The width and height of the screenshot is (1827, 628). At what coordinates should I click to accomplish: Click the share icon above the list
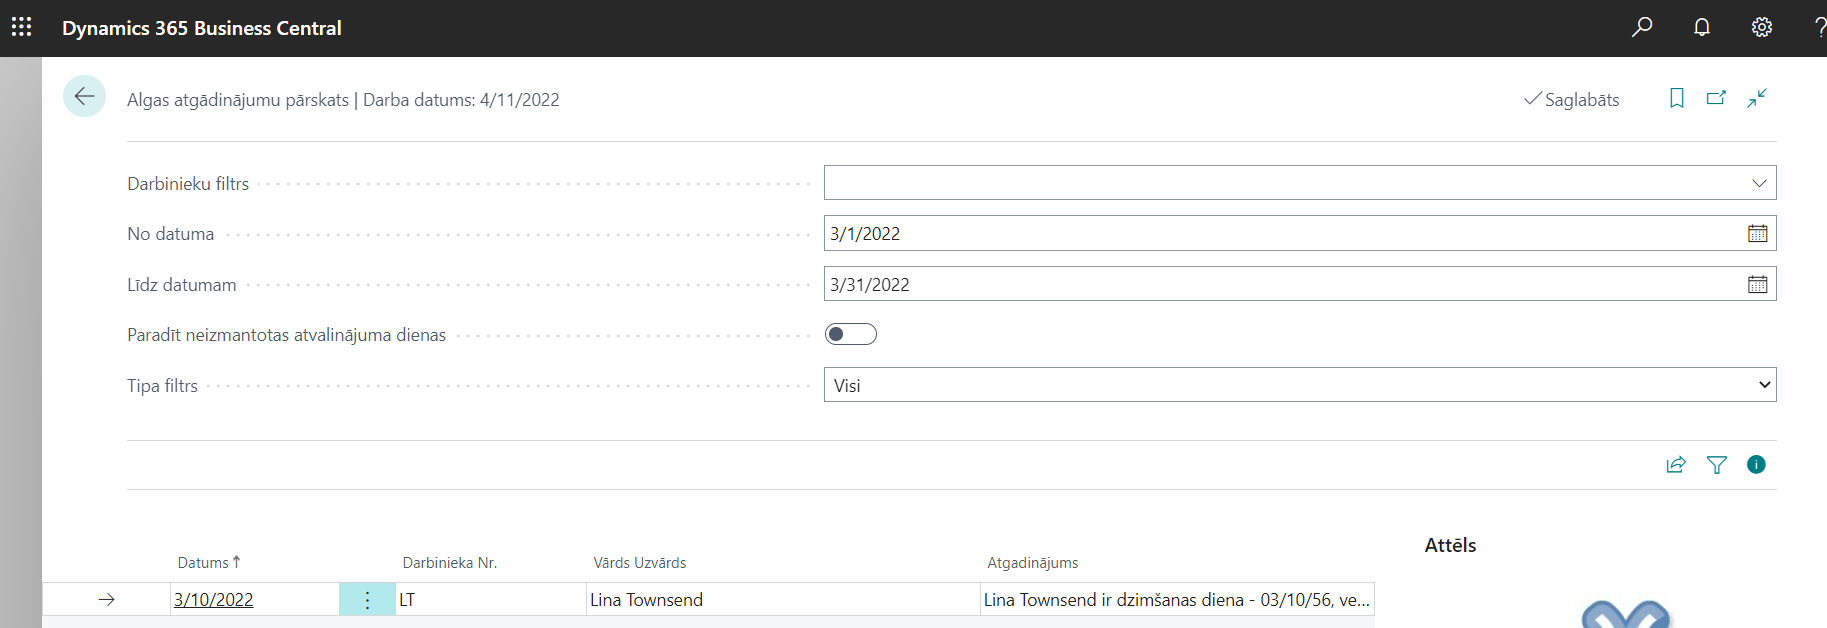click(1676, 465)
